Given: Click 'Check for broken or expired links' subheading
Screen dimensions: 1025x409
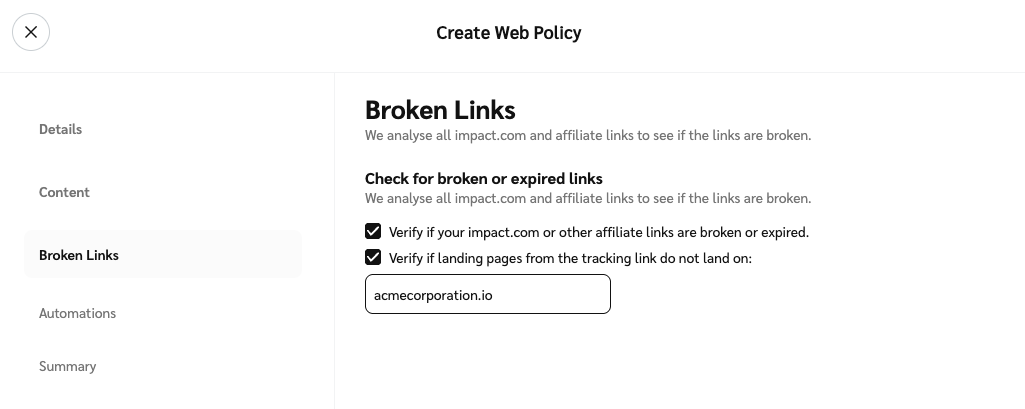Looking at the screenshot, I should pos(483,179).
